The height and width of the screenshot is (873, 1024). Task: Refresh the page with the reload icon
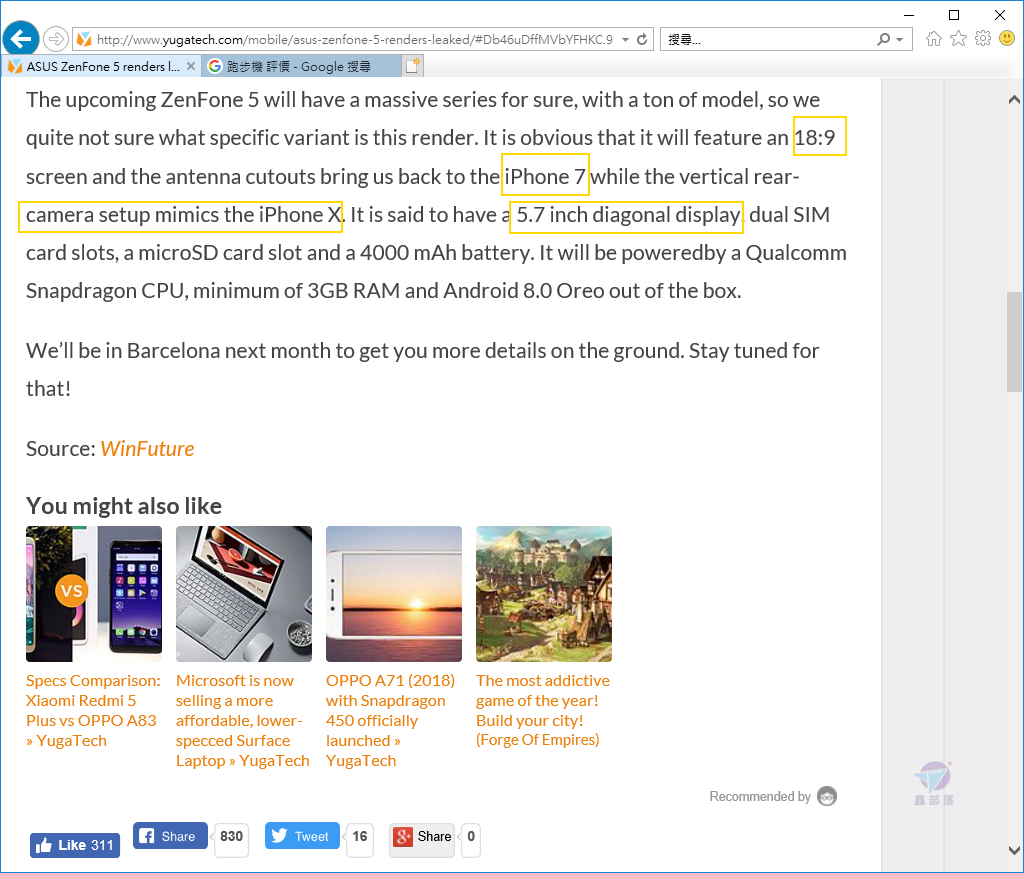pos(642,39)
